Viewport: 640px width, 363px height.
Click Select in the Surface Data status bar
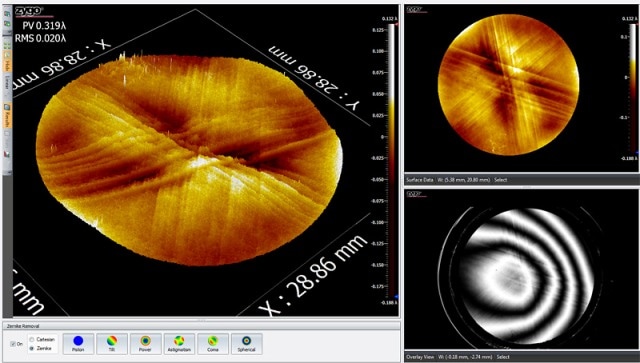click(501, 180)
